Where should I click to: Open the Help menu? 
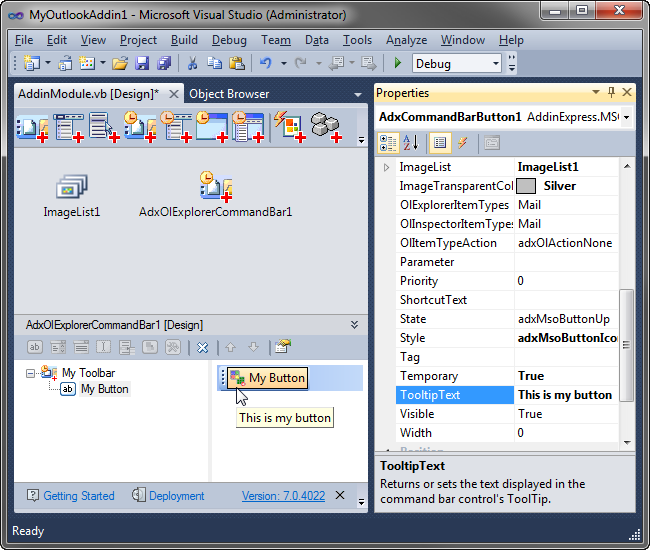click(512, 40)
